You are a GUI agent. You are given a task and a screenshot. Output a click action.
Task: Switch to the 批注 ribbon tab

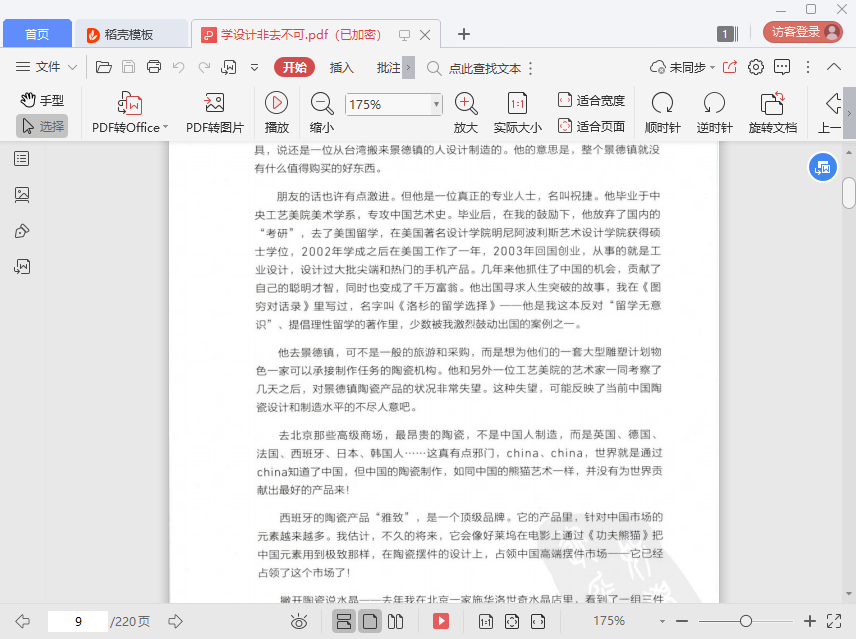(x=389, y=68)
